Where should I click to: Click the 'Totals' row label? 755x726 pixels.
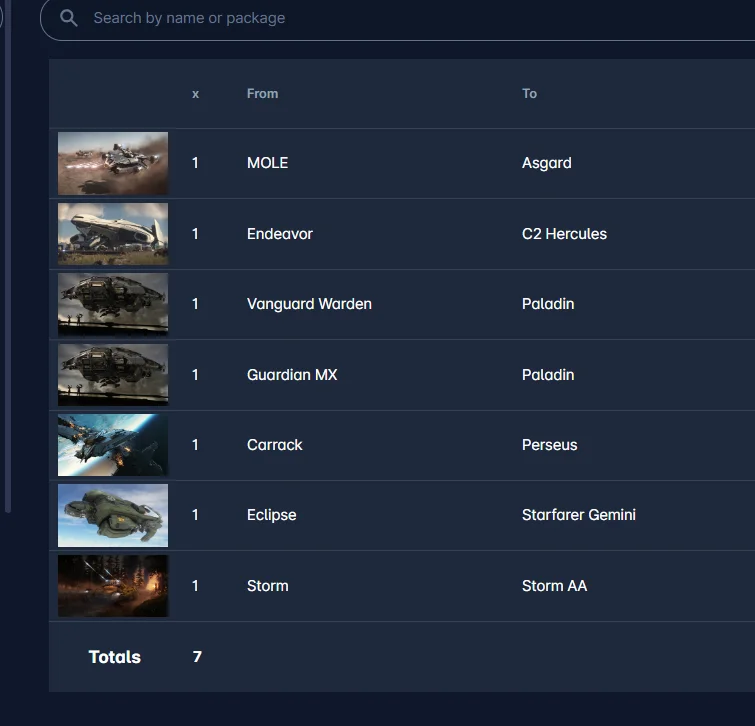tap(115, 657)
